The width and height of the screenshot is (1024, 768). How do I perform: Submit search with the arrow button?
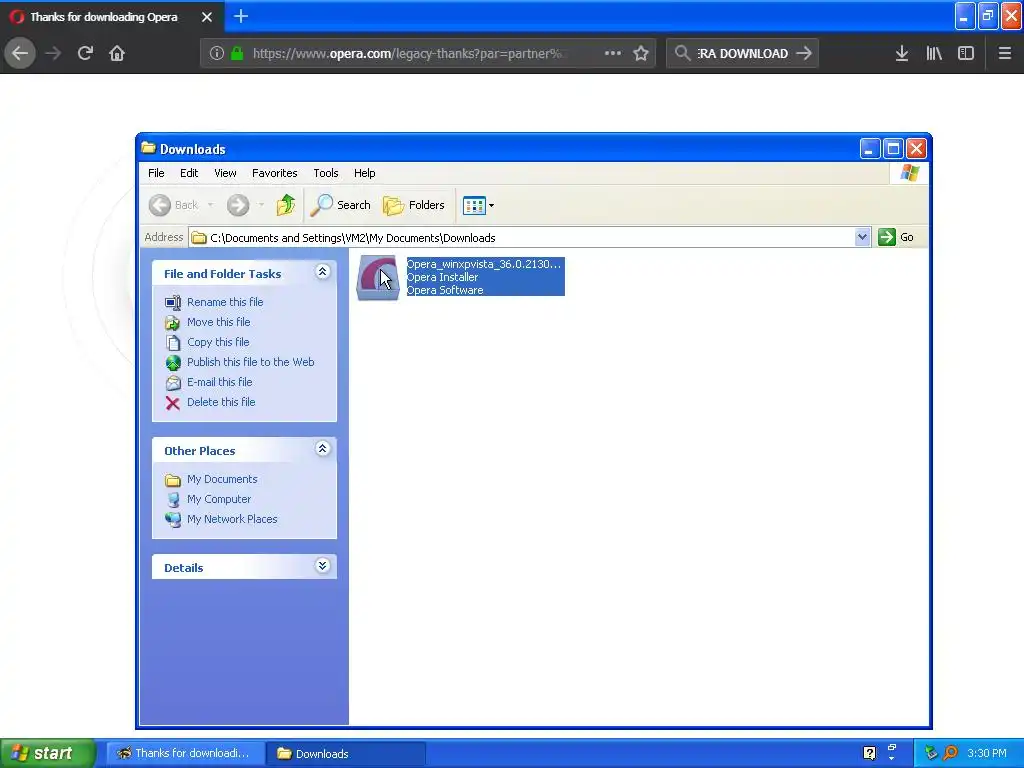pyautogui.click(x=804, y=53)
